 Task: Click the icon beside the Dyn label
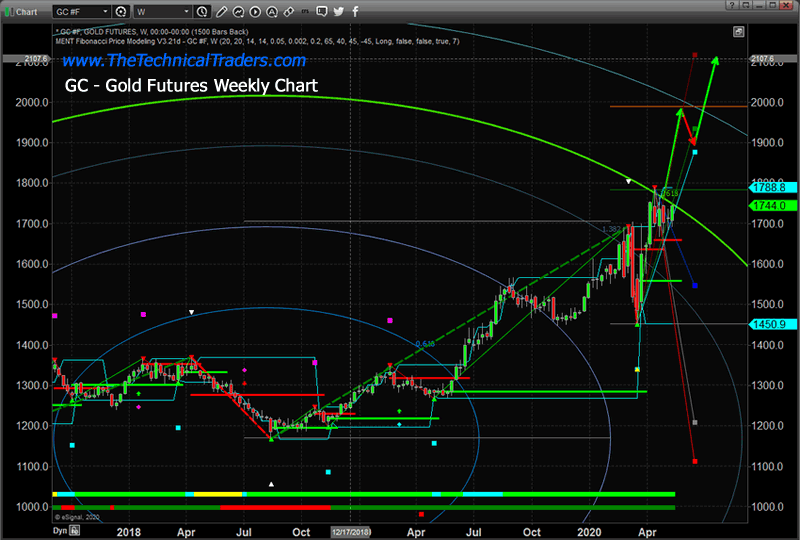pyautogui.click(x=74, y=531)
